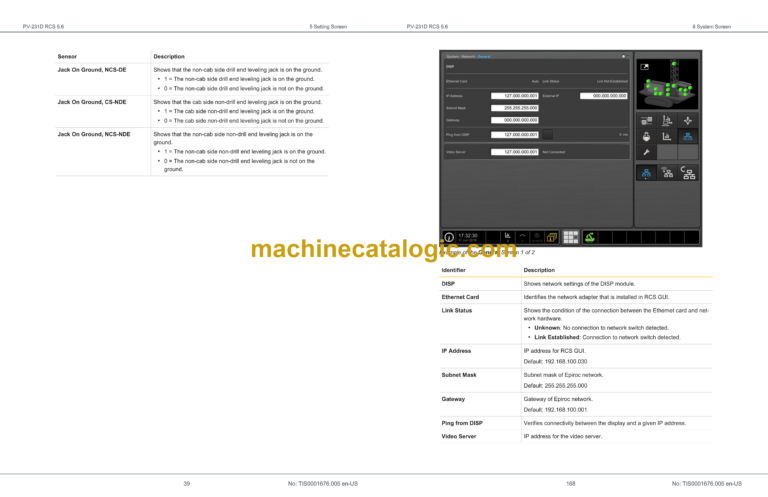Click the 17:32:30 clock display
The width and height of the screenshot is (768, 497).
coord(468,236)
